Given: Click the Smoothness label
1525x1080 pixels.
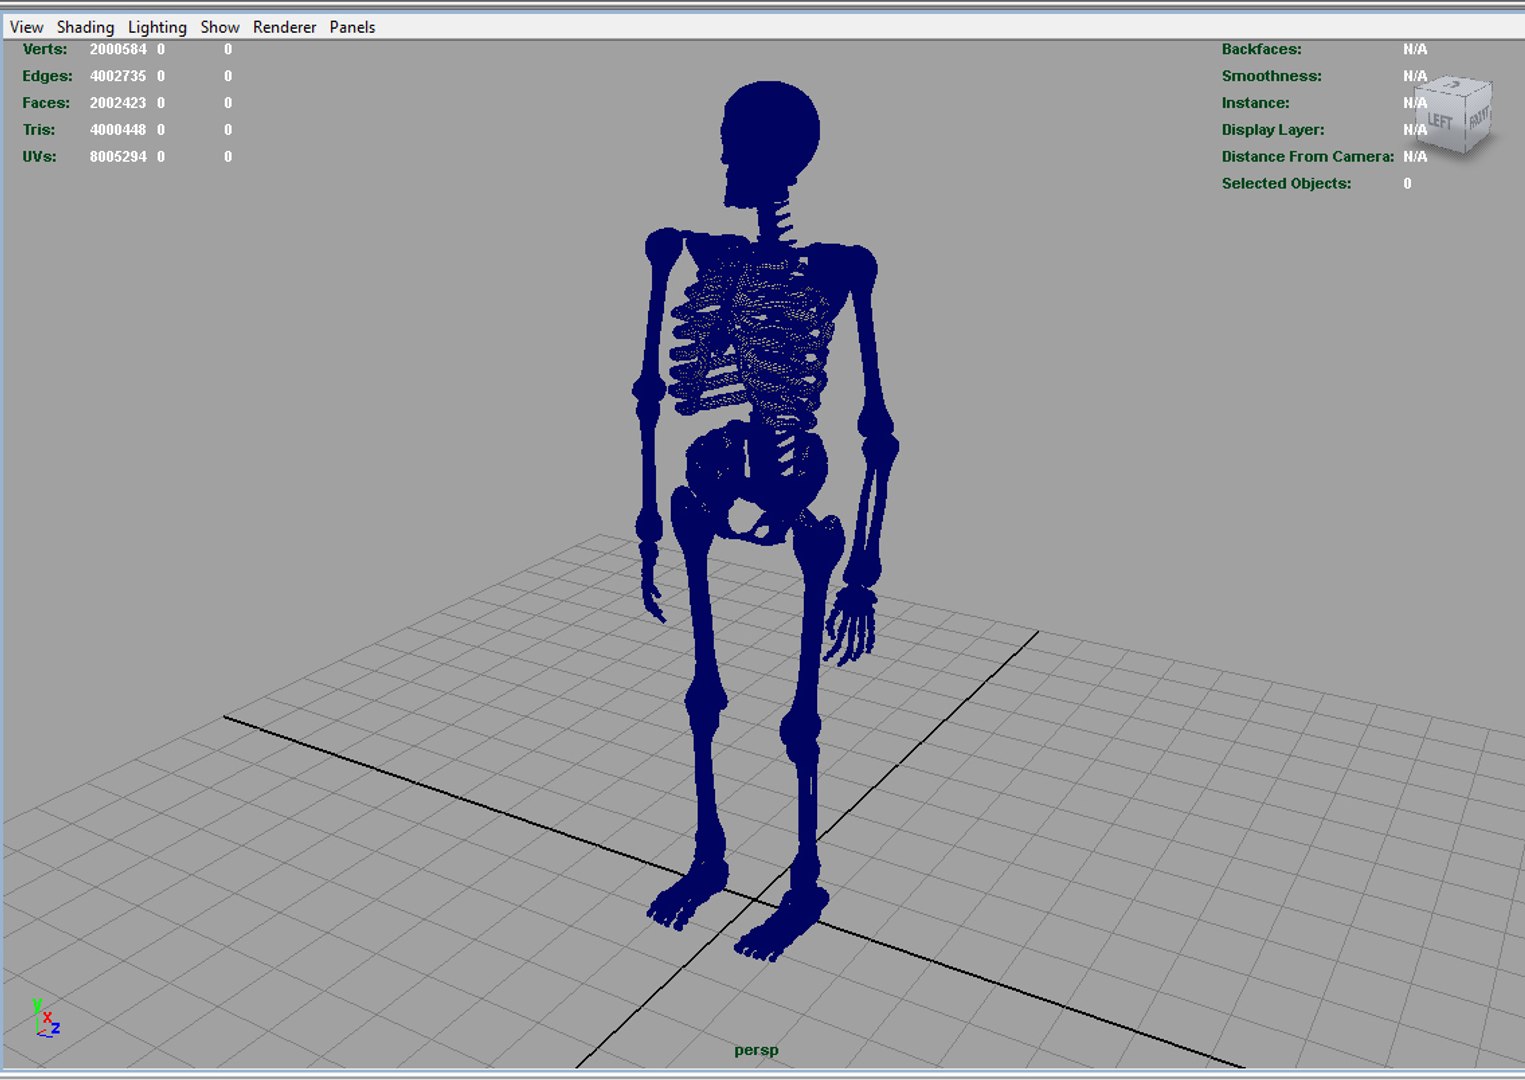Looking at the screenshot, I should 1271,76.
